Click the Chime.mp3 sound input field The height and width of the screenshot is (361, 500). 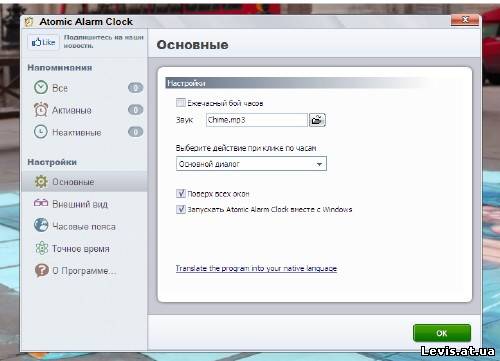coord(257,120)
